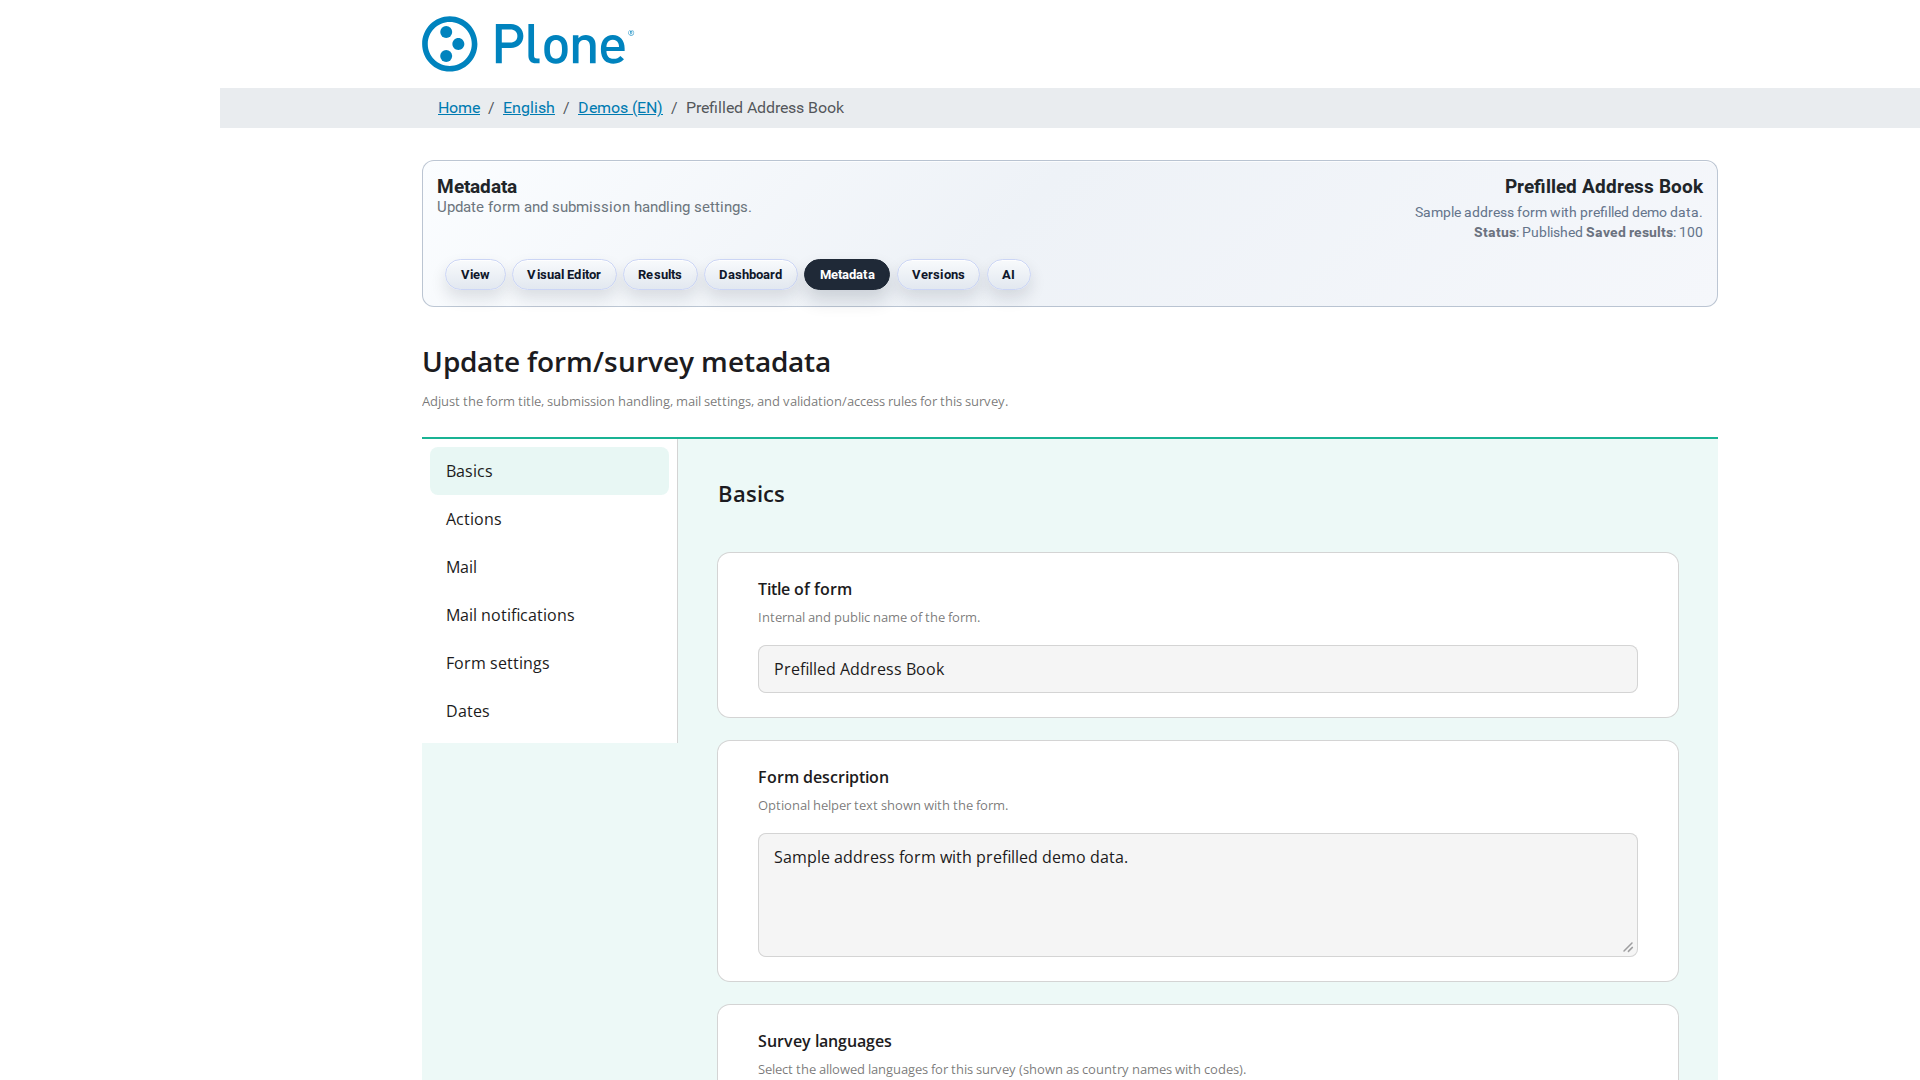Click into the Form description textarea
The image size is (1920, 1080).
[x=1197, y=895]
